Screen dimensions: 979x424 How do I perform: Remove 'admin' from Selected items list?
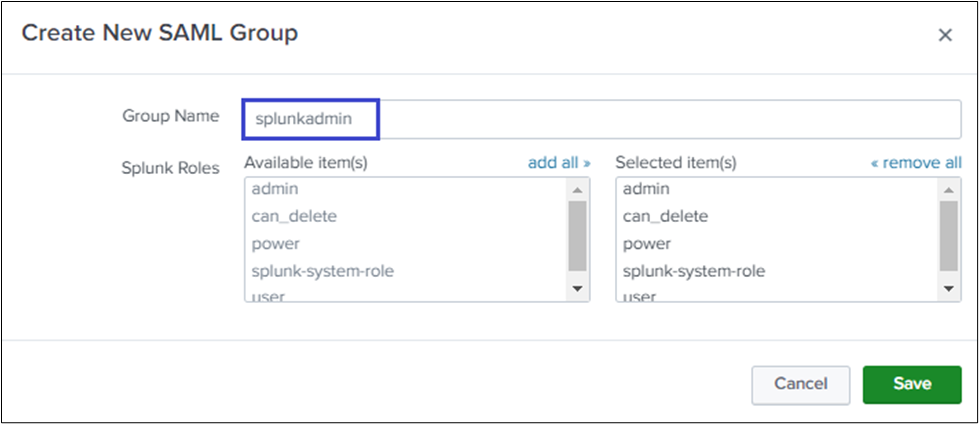646,189
